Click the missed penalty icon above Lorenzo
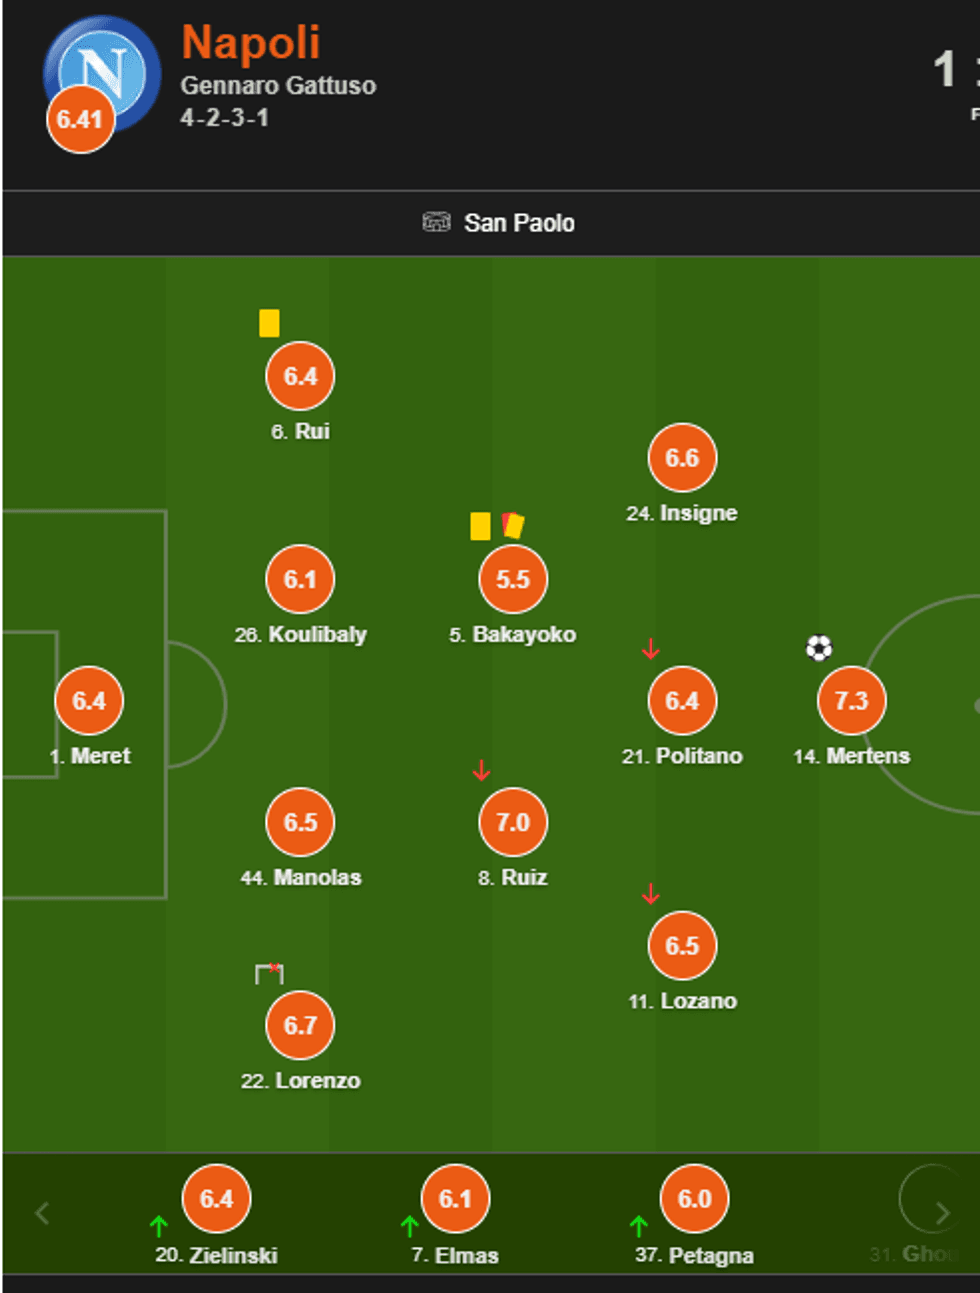 pyautogui.click(x=269, y=973)
